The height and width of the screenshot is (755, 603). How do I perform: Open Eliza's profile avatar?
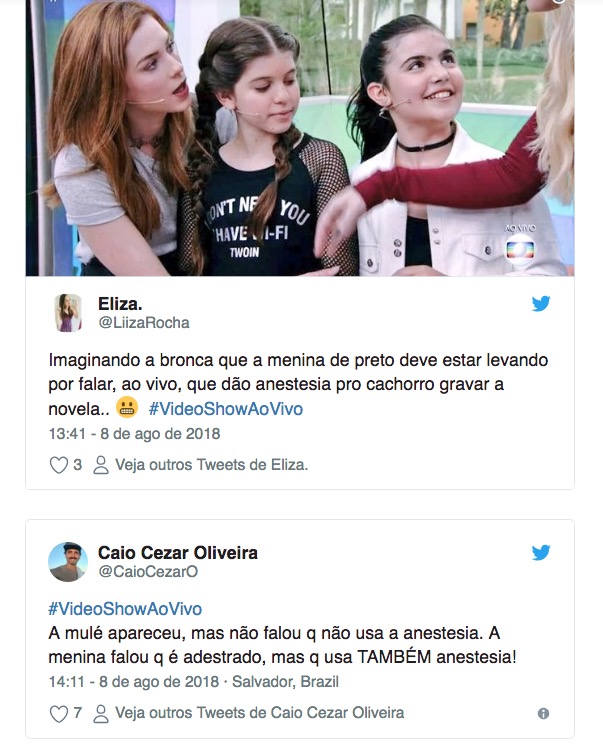pos(68,313)
